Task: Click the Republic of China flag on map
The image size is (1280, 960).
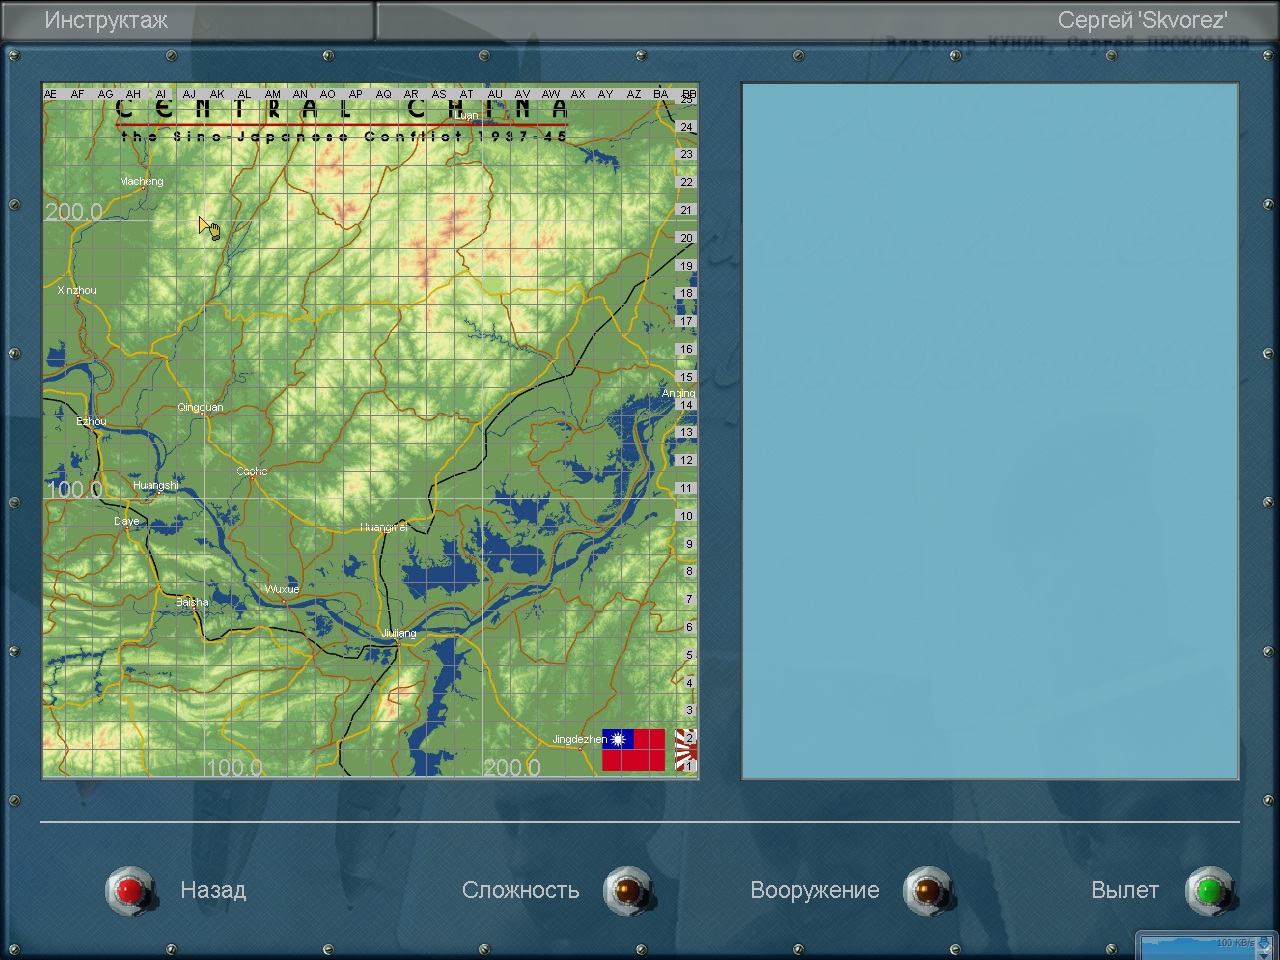Action: click(x=633, y=750)
